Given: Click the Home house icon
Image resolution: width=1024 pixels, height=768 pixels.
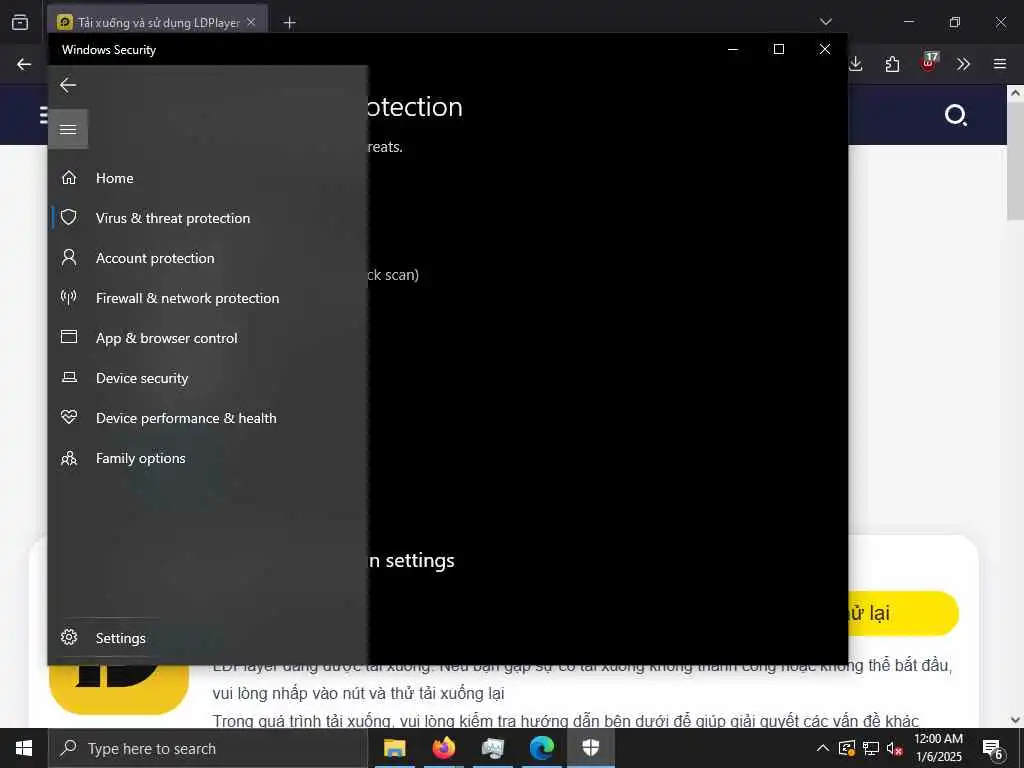Looking at the screenshot, I should coord(69,178).
